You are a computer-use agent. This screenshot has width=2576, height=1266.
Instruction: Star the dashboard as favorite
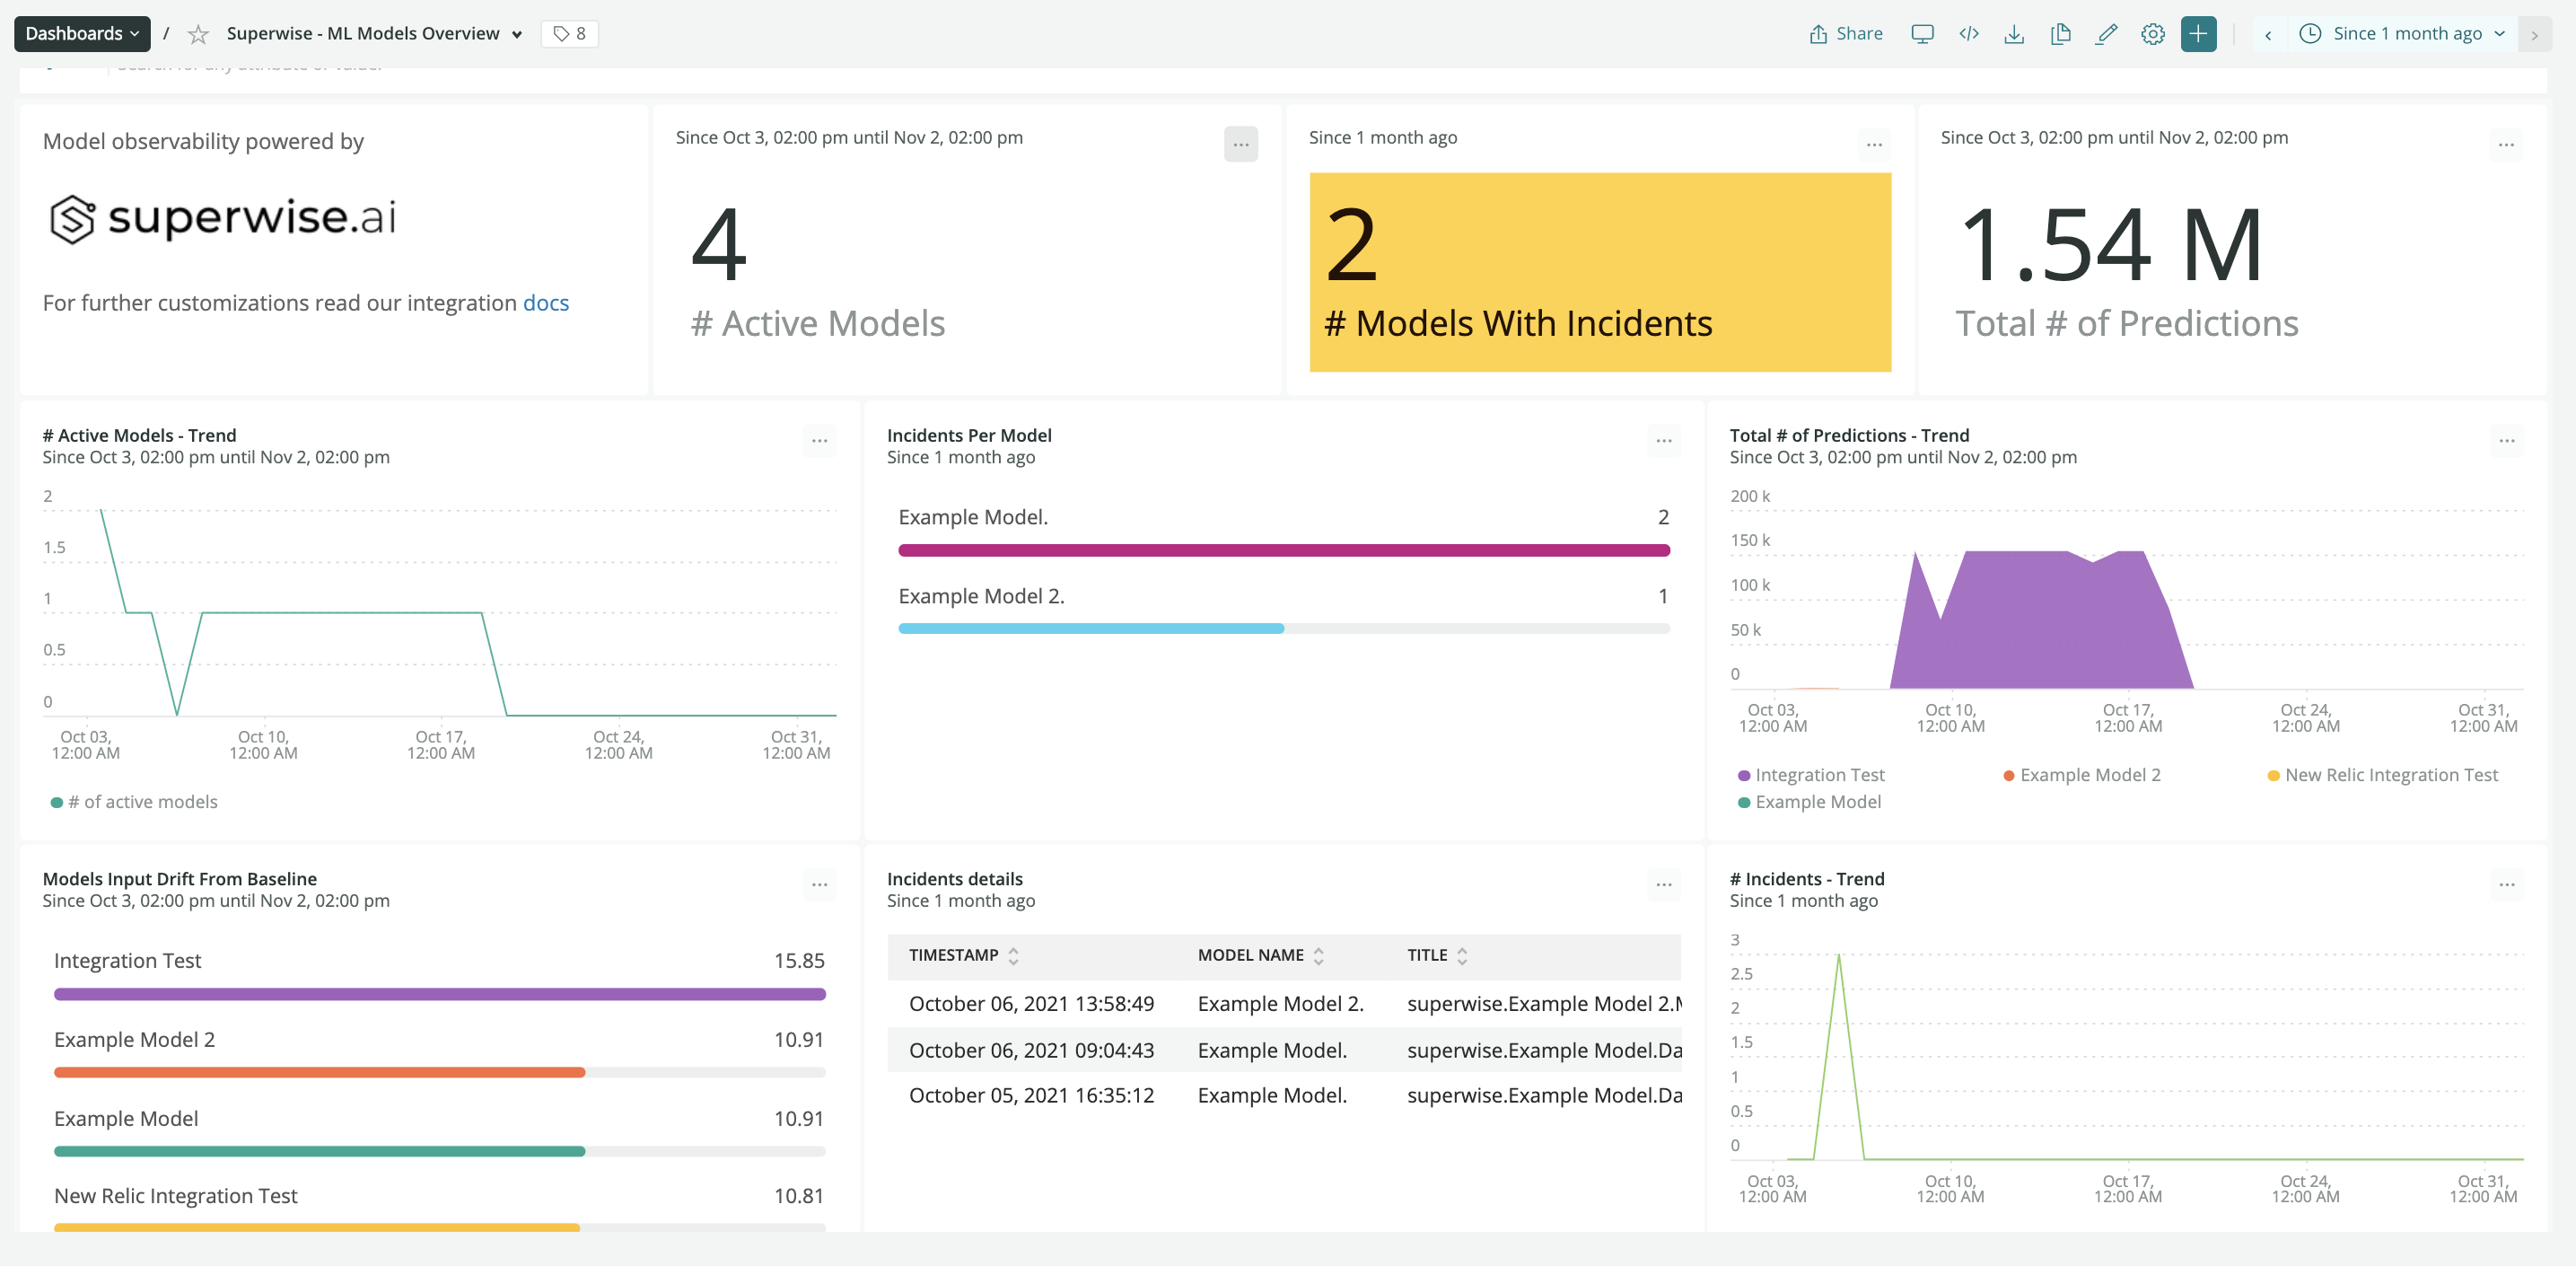(x=198, y=34)
